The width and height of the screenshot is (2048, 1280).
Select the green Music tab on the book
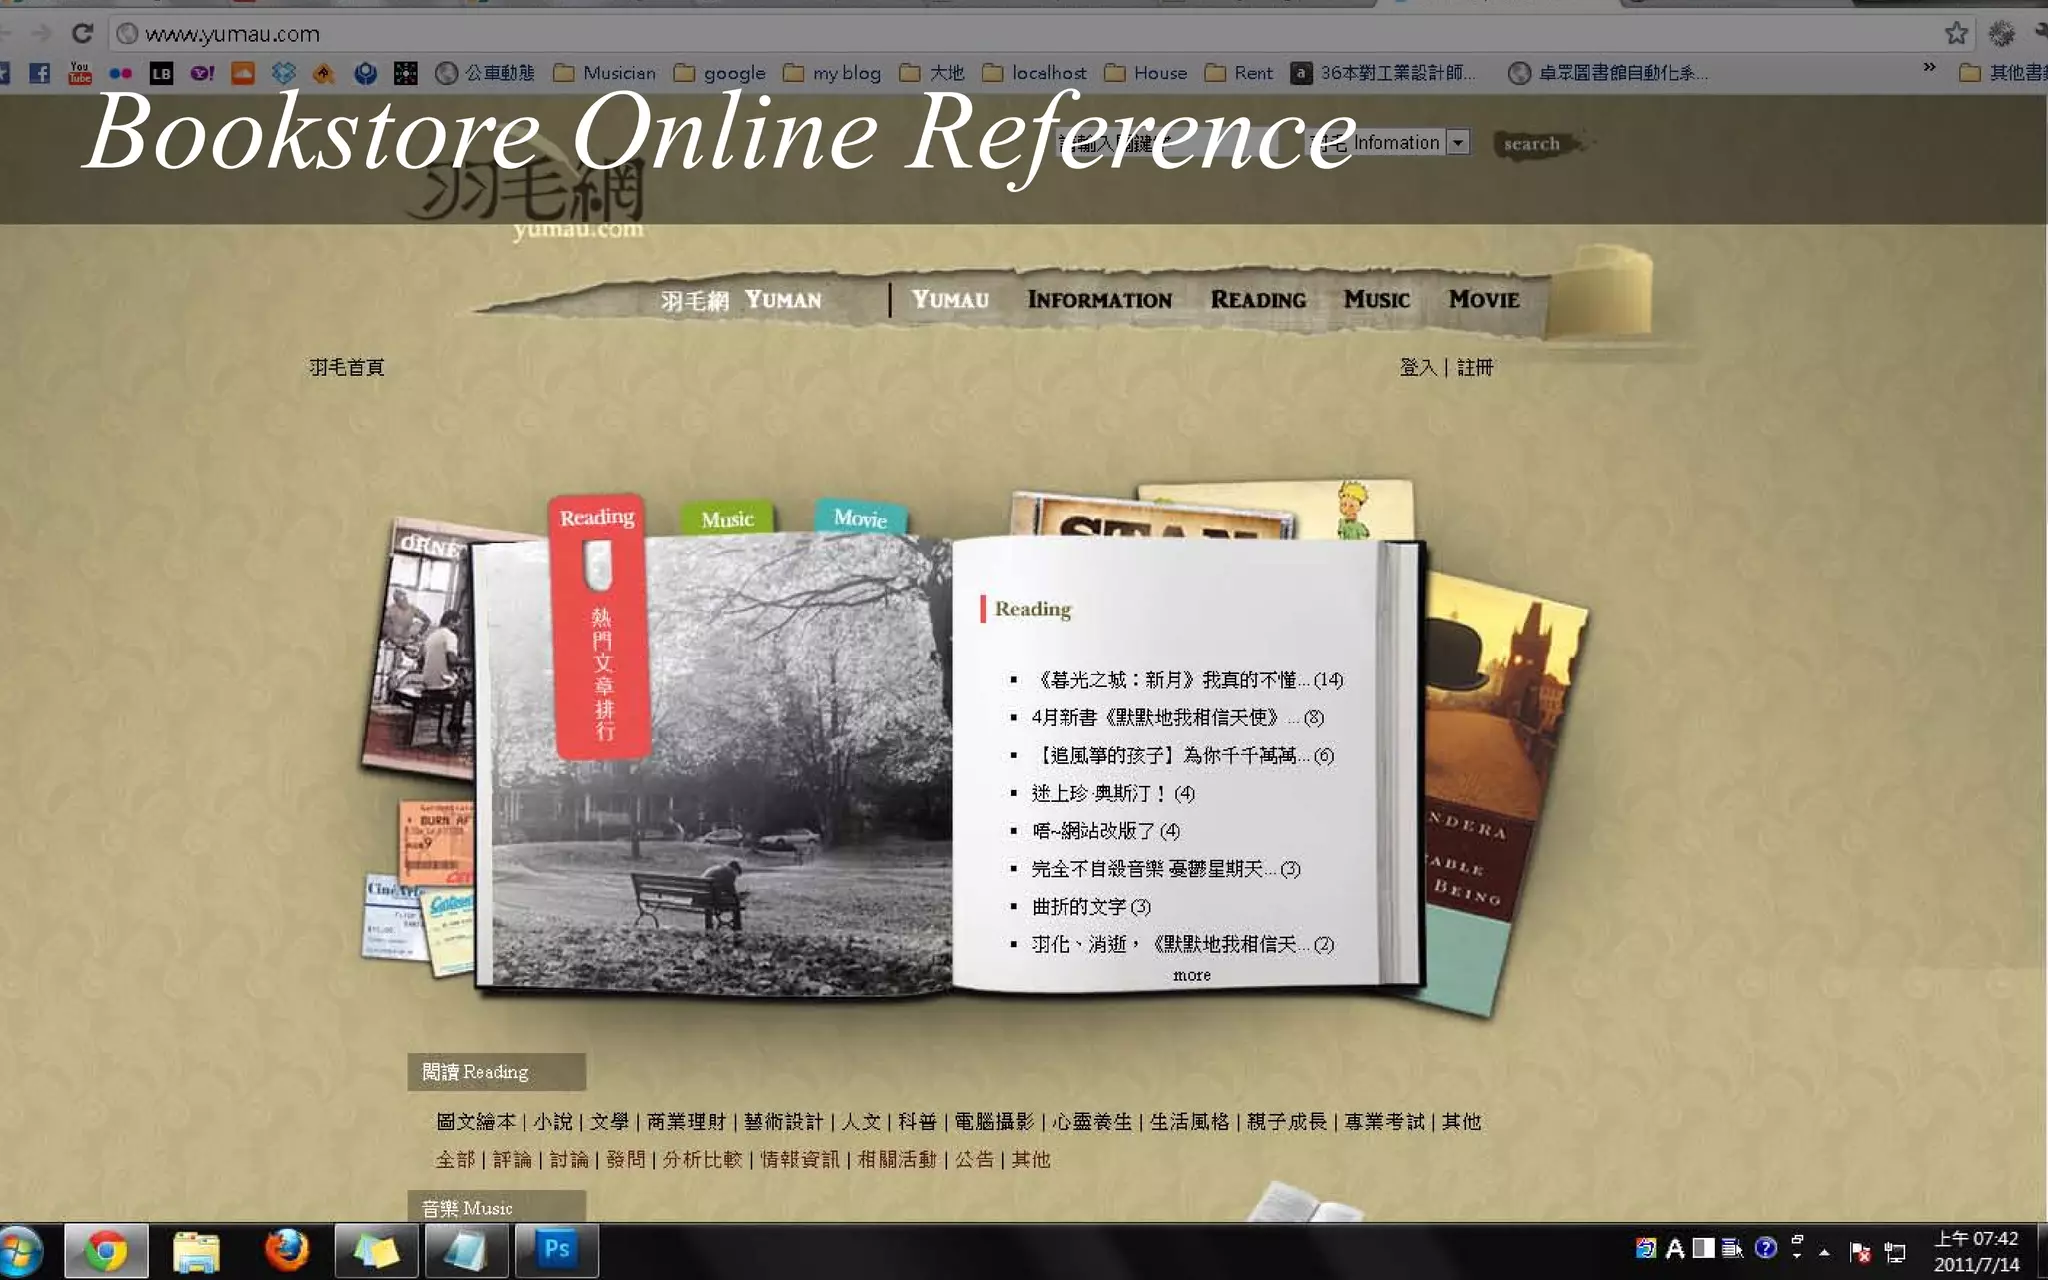pos(727,519)
